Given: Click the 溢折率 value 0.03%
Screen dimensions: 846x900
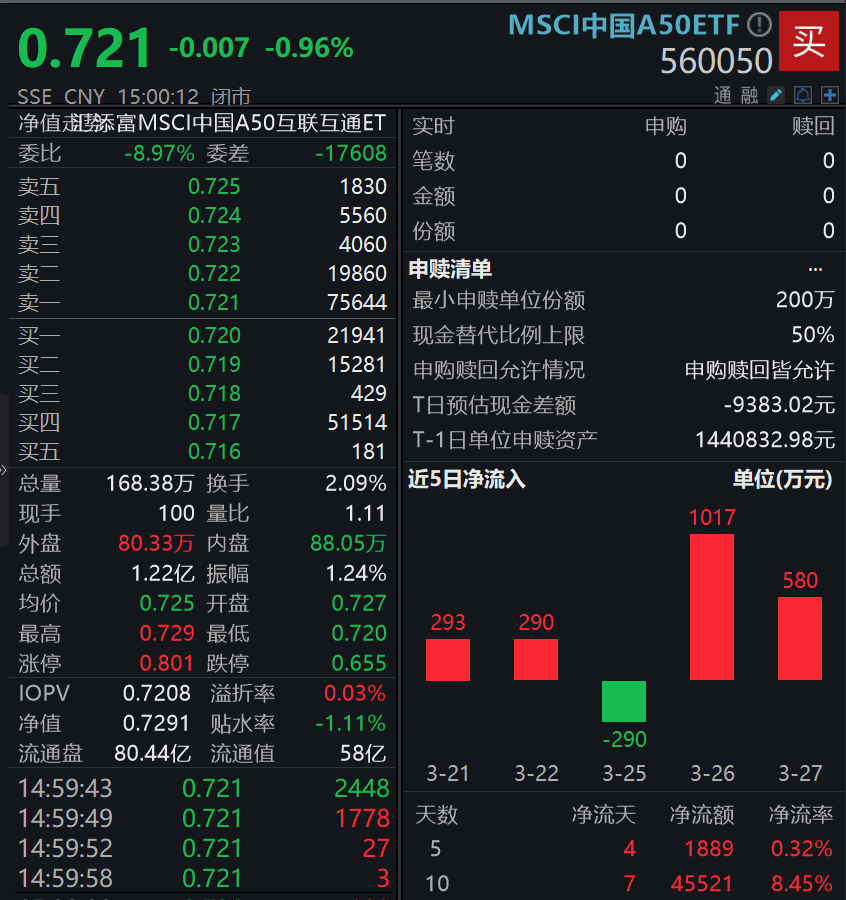Looking at the screenshot, I should 355,693.
